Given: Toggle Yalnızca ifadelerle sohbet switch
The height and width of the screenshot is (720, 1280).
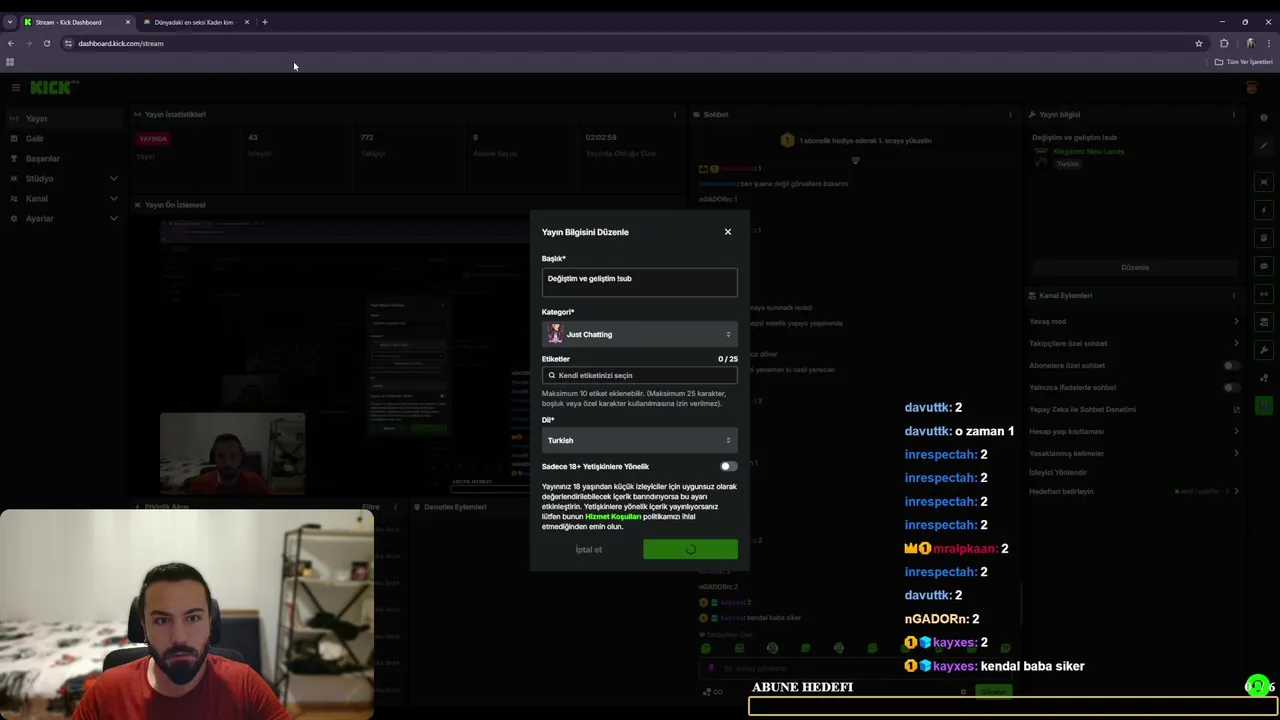Looking at the screenshot, I should click(1232, 387).
